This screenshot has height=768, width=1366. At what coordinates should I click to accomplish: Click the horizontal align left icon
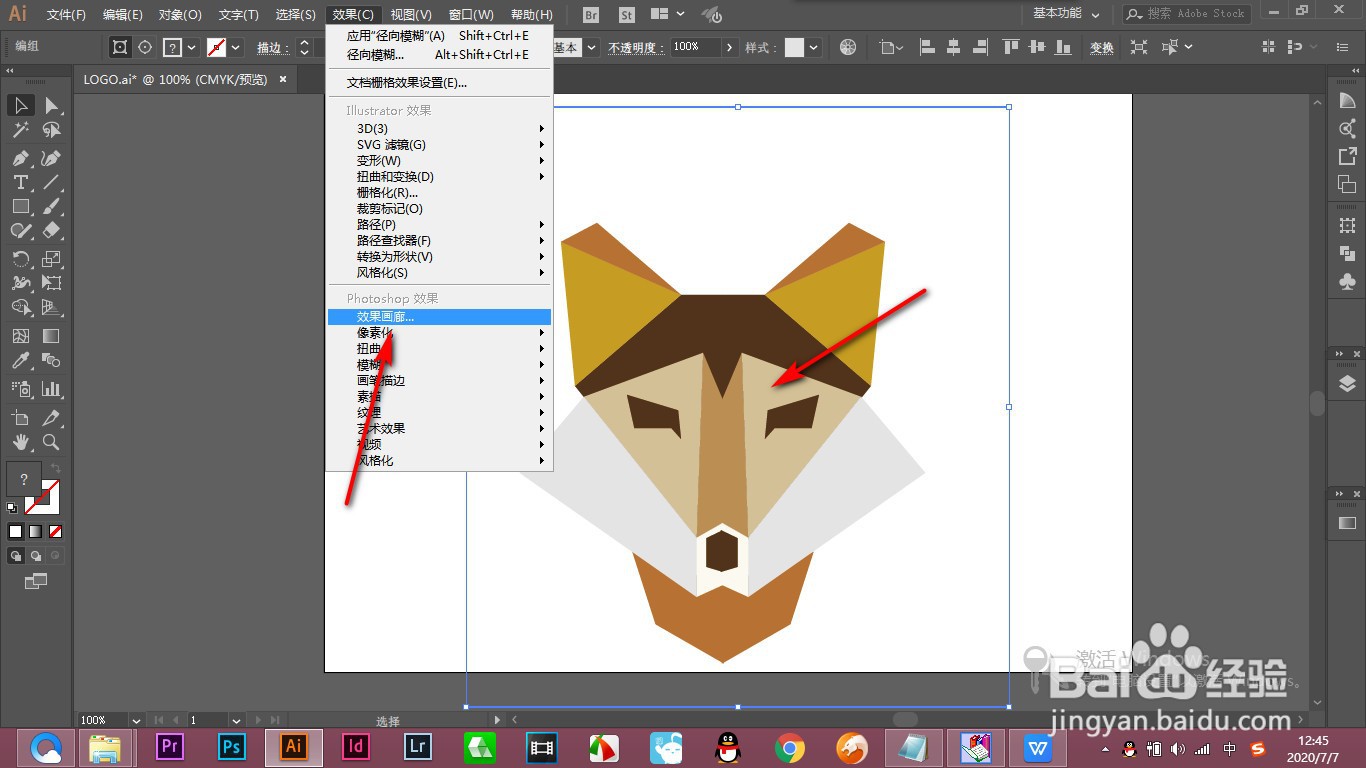click(928, 47)
